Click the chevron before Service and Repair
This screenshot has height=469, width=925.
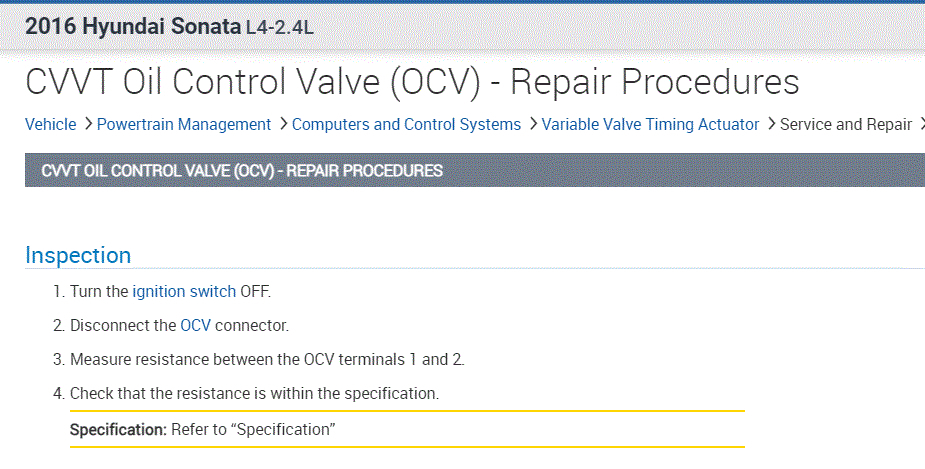coord(772,124)
